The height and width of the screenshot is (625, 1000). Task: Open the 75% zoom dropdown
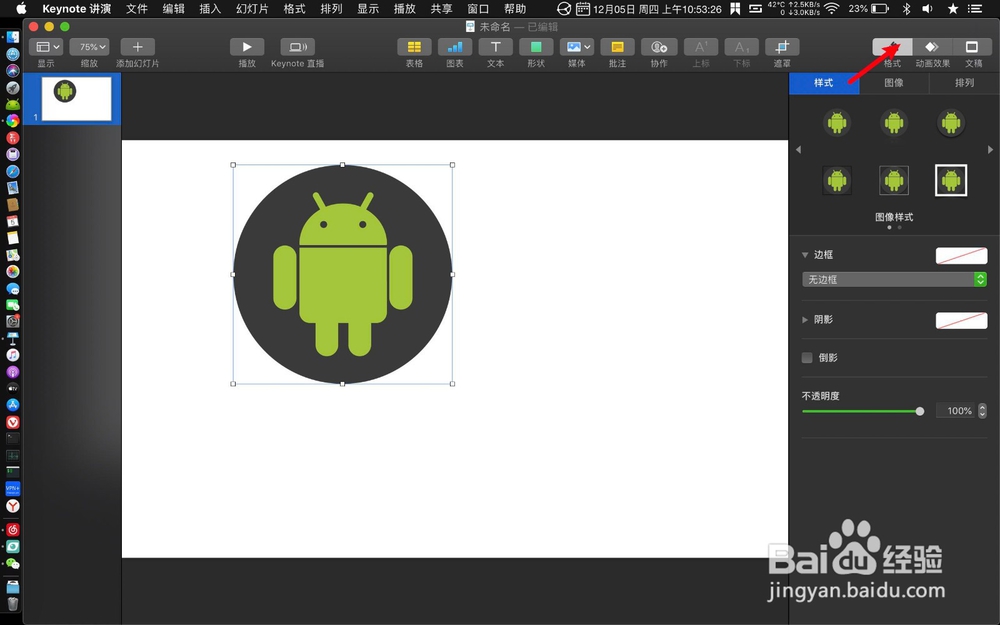point(89,47)
